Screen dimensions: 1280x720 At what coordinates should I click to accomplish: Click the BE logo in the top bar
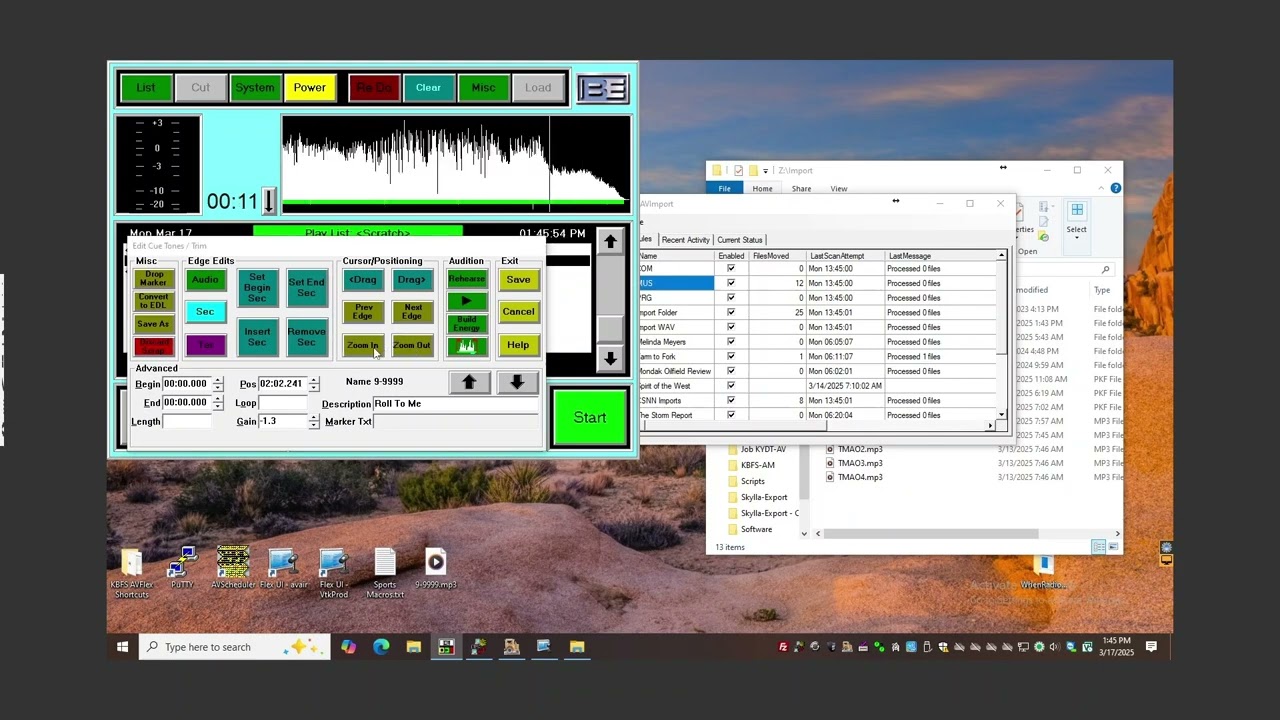tap(603, 89)
